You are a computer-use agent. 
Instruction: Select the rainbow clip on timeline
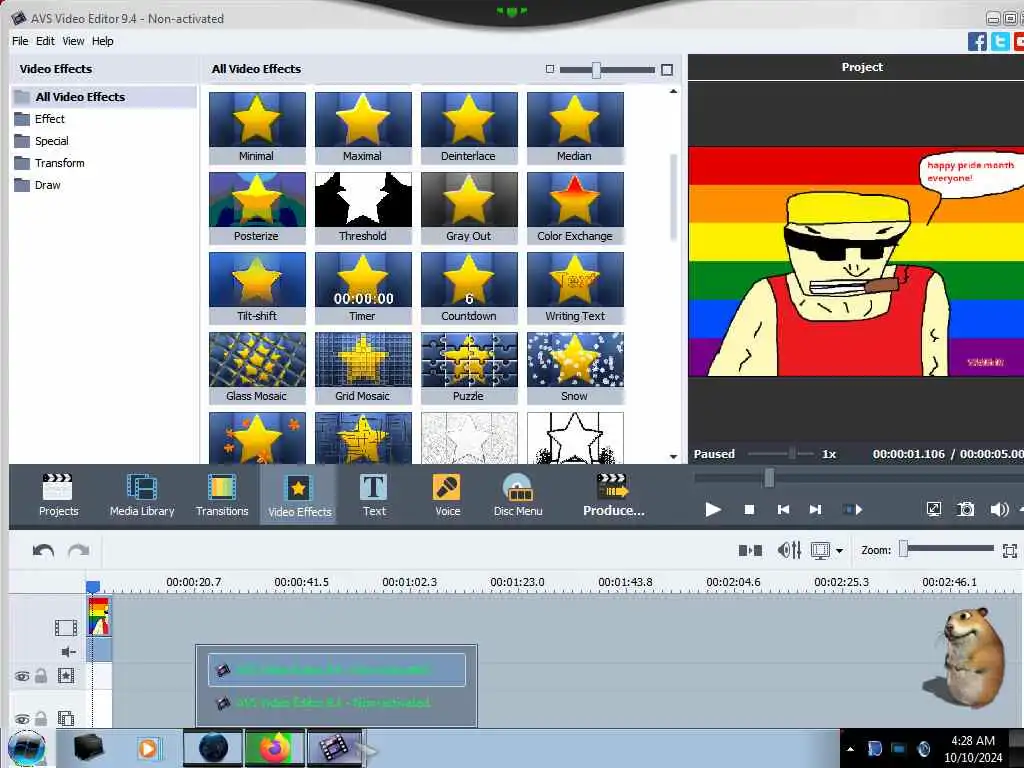pos(99,616)
